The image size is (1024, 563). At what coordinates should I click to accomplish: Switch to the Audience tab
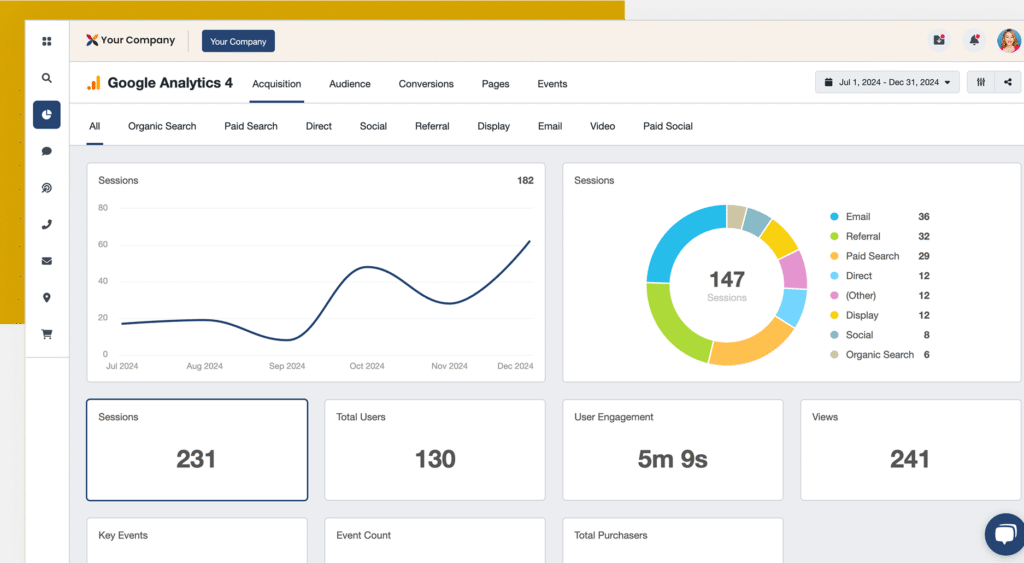tap(350, 84)
